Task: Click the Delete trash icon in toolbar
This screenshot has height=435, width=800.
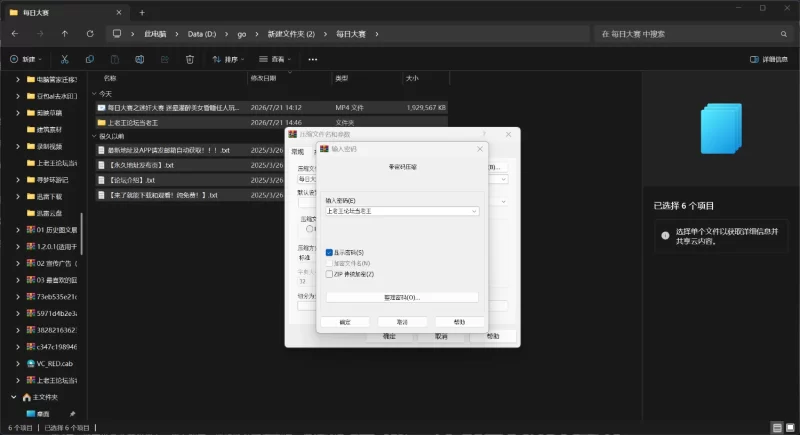Action: [x=190, y=59]
